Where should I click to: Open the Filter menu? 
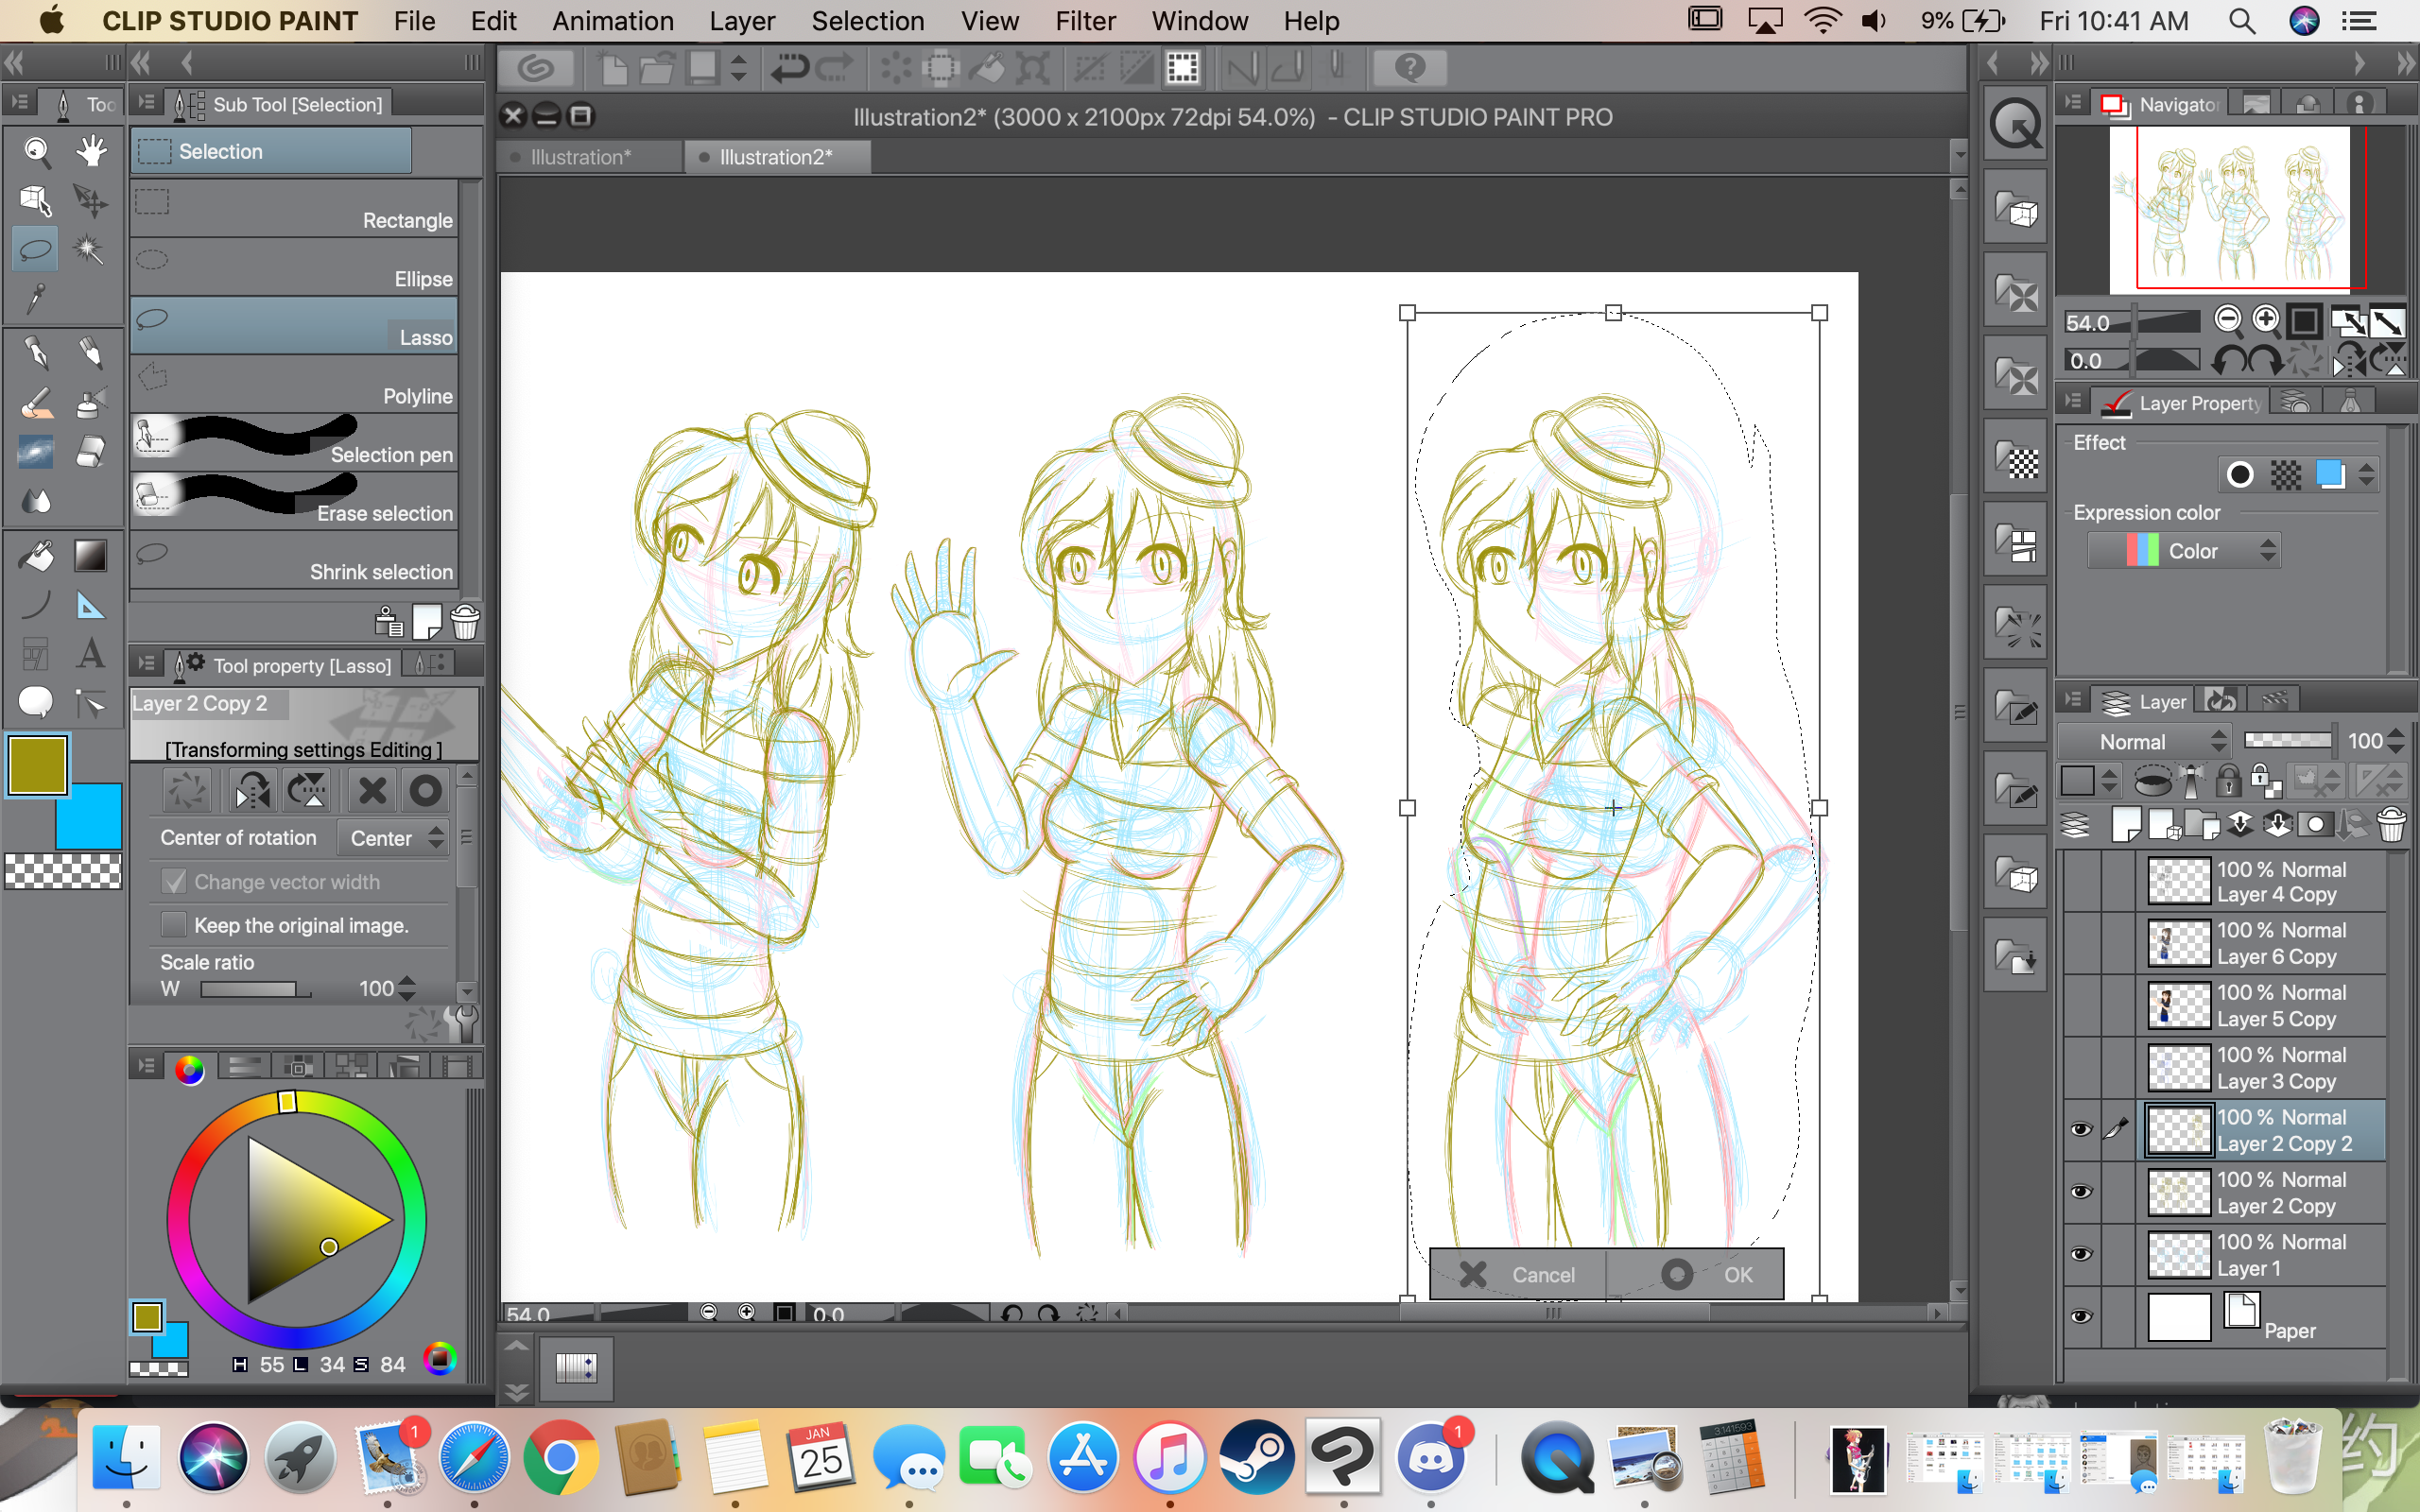[1085, 21]
